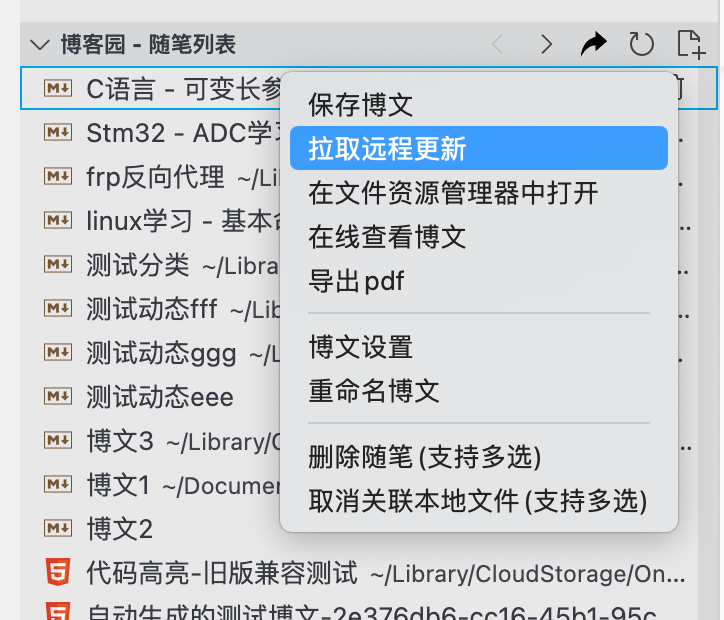Refresh the post list
This screenshot has height=620, width=724.
pyautogui.click(x=641, y=44)
